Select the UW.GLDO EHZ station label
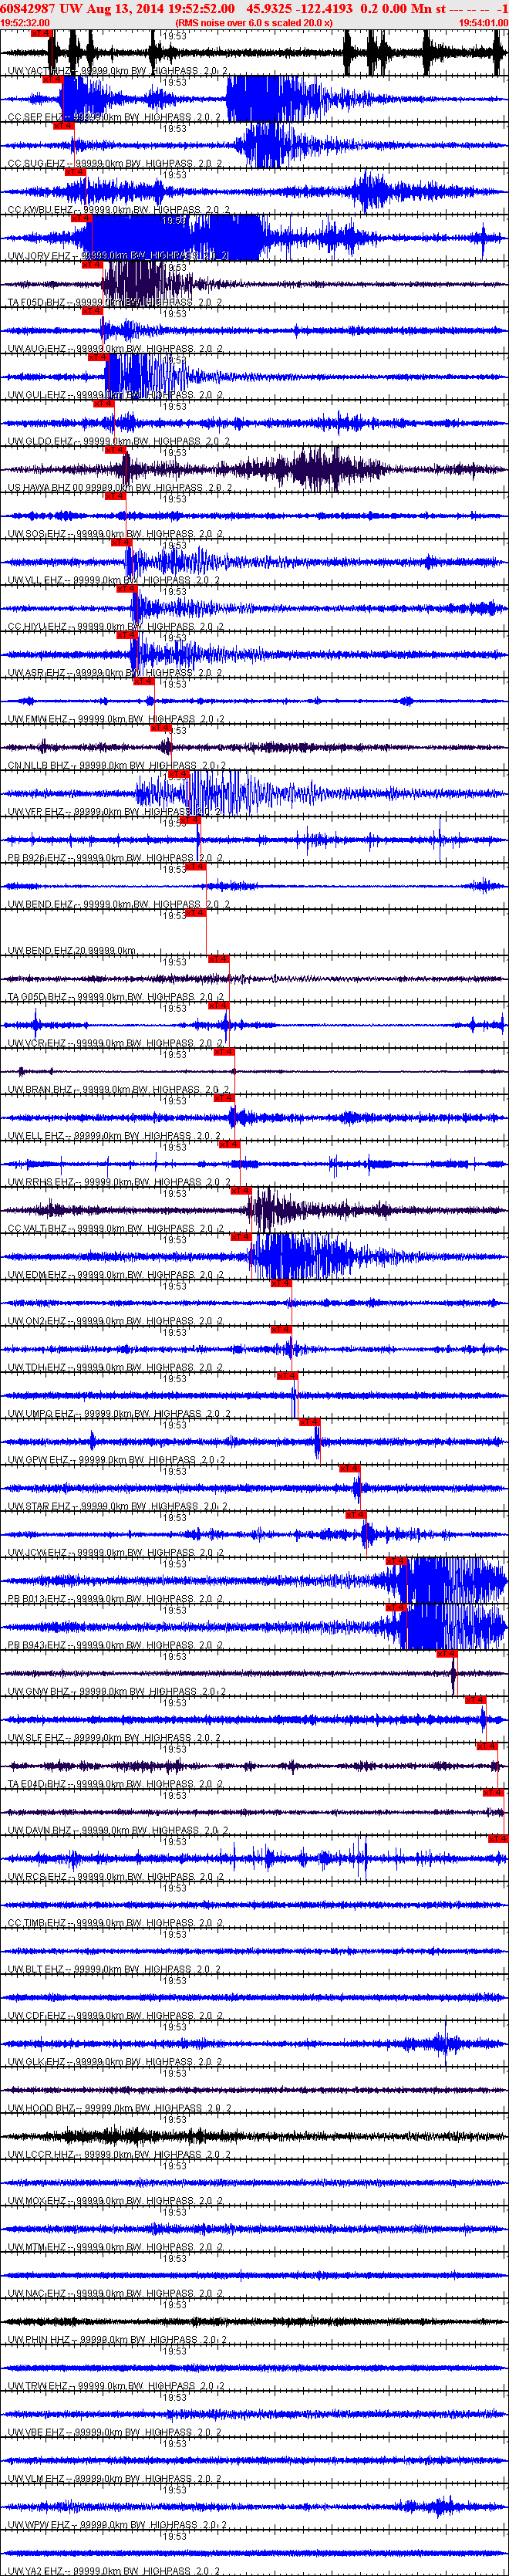Viewport: 509px width, 2576px height. [x=118, y=441]
